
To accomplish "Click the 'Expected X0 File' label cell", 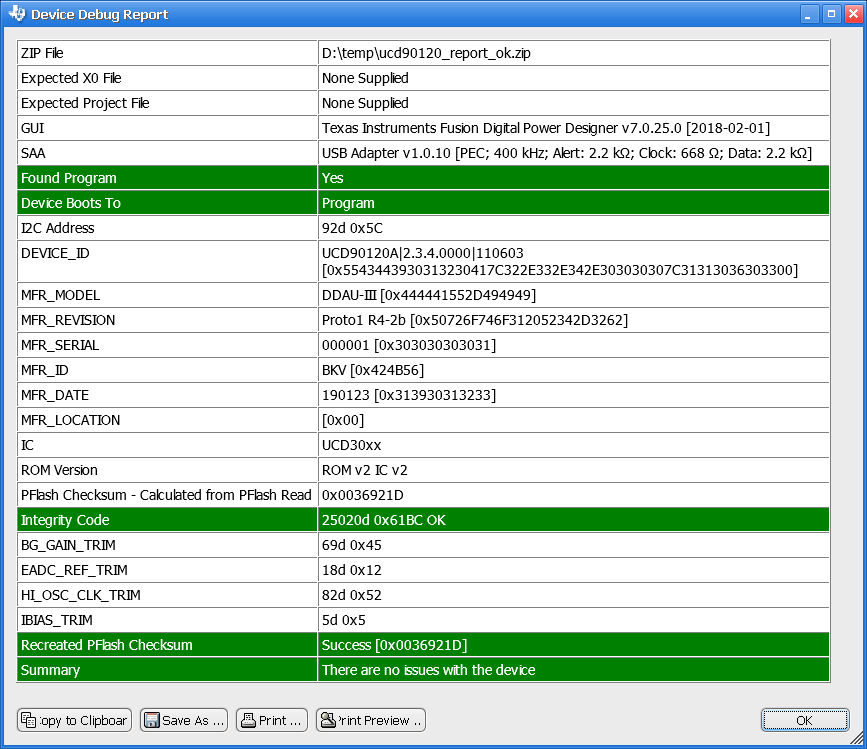I will [167, 78].
